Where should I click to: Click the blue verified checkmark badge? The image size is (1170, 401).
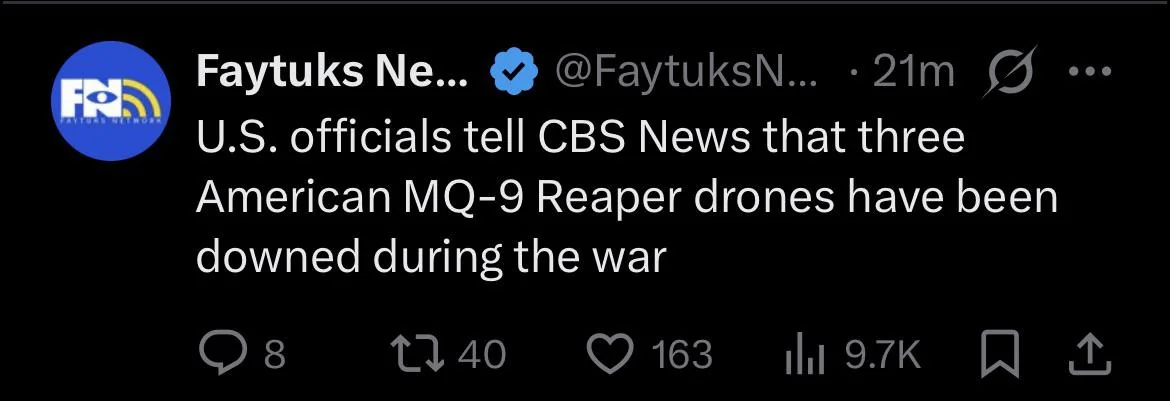point(512,72)
